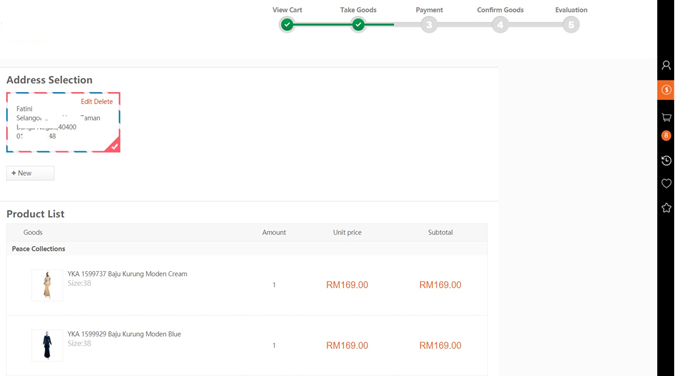Click the orange coin wallet sidebar icon
The height and width of the screenshot is (376, 676).
[x=666, y=90]
